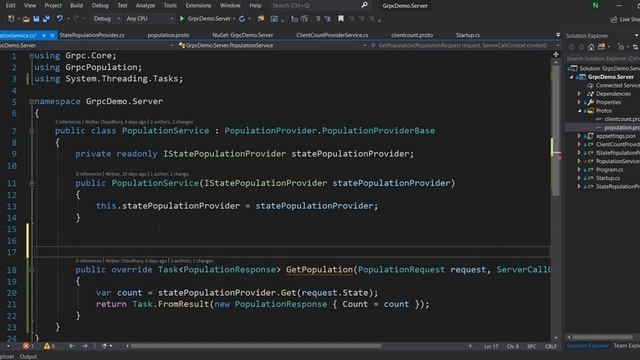The width and height of the screenshot is (640, 360).
Task: Click the Save All toolbar icon
Action: [x=47, y=19]
